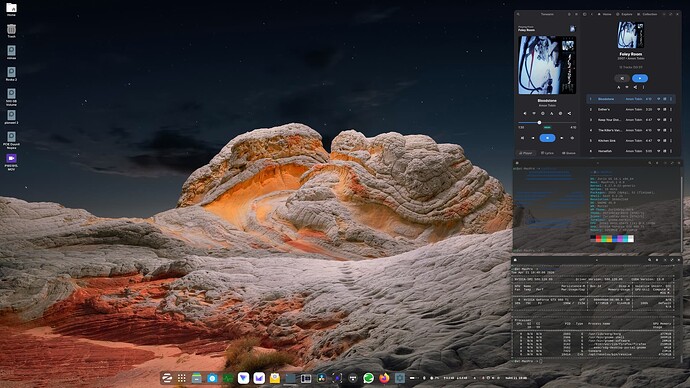The width and height of the screenshot is (690, 388).
Task: Launch the Files manager from taskbar
Action: pyautogui.click(x=197, y=378)
